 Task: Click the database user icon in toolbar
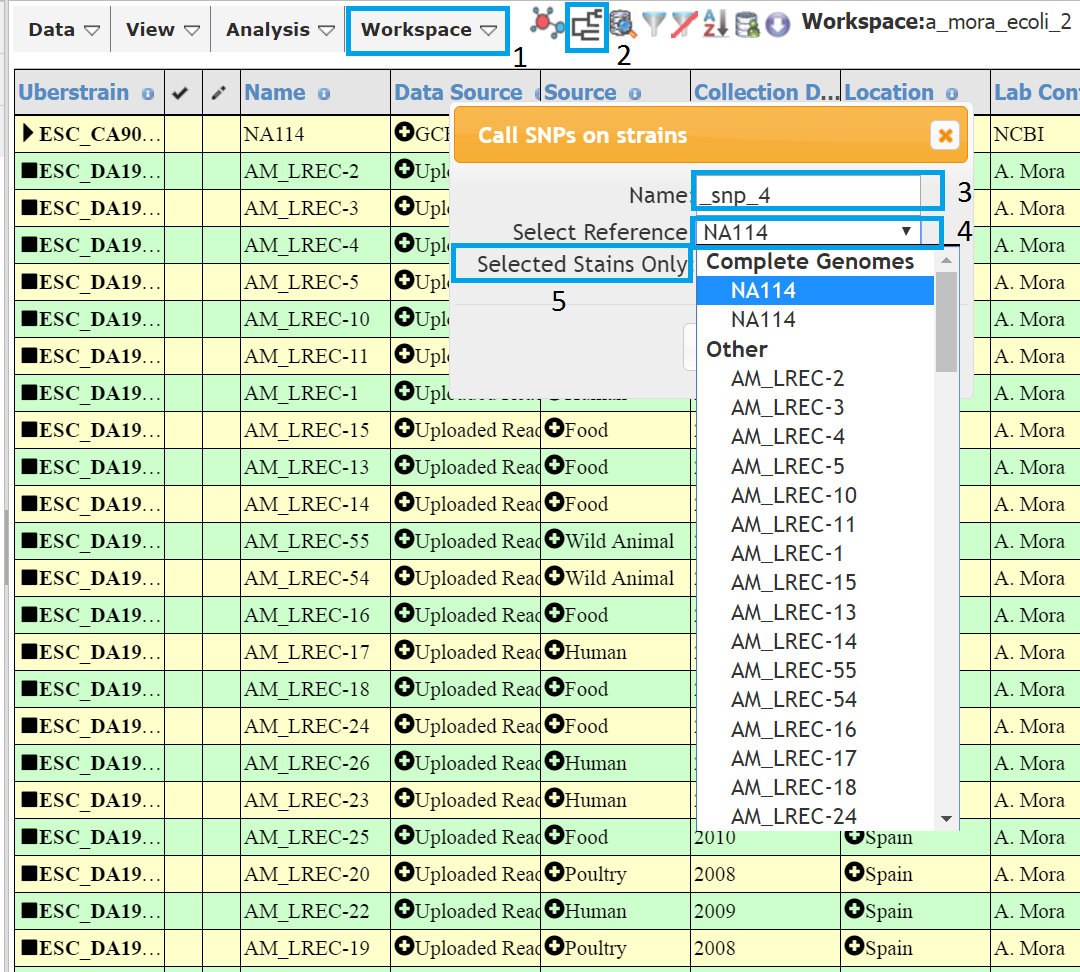(747, 25)
